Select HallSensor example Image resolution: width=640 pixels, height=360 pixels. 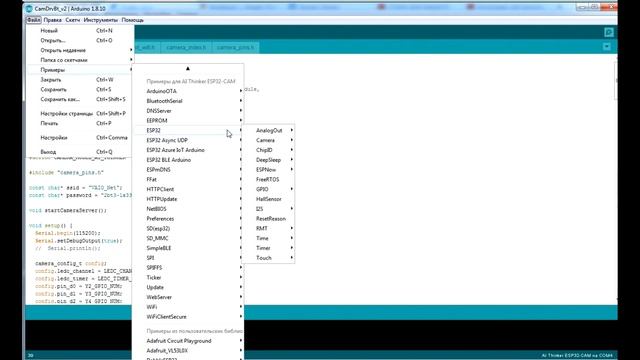pos(269,199)
